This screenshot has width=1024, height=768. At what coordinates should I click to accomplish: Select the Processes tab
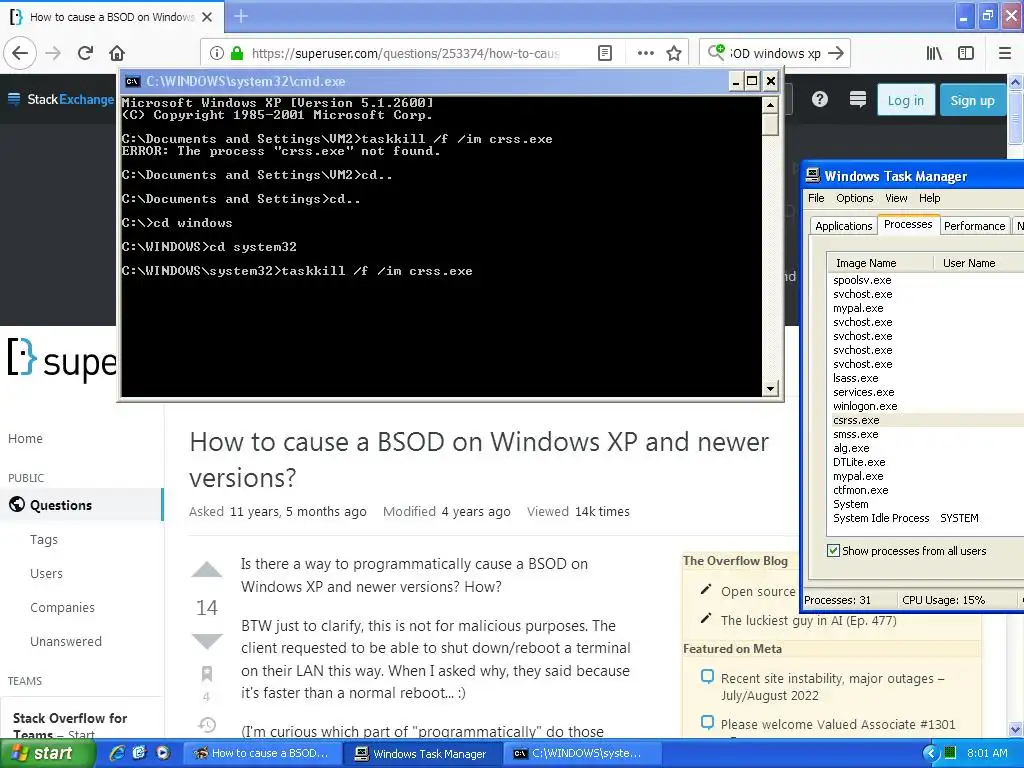(x=908, y=224)
